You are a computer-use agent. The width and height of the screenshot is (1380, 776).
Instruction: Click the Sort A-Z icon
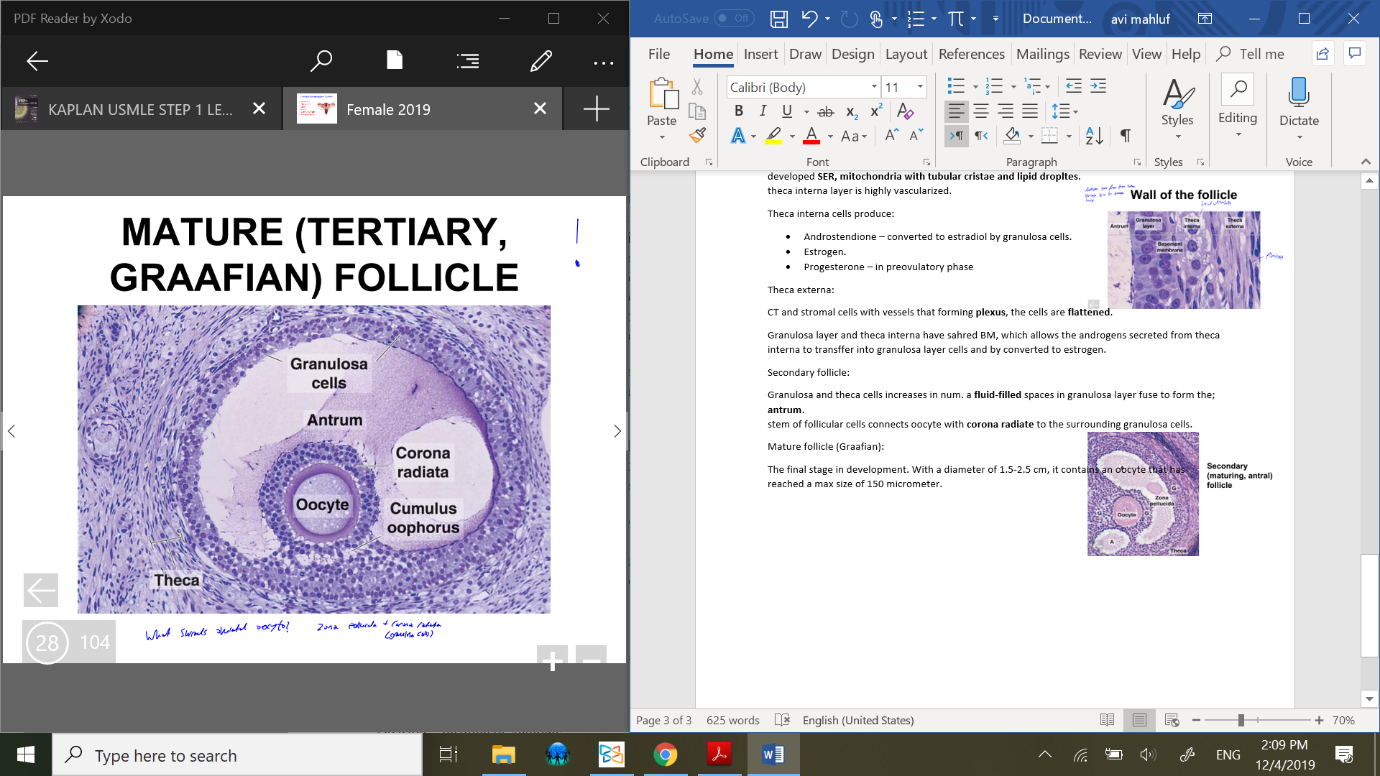click(1094, 135)
